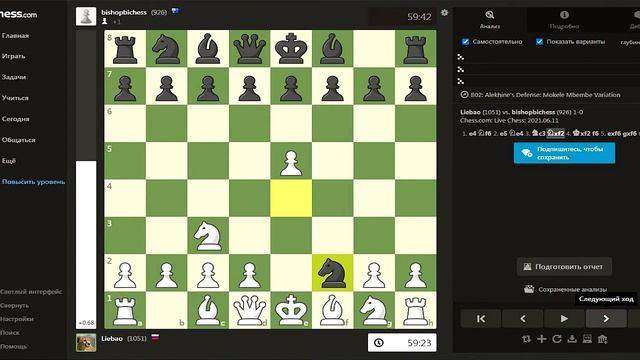640x360 pixels.
Task: Open Задачи in the sidebar
Action: 13,77
